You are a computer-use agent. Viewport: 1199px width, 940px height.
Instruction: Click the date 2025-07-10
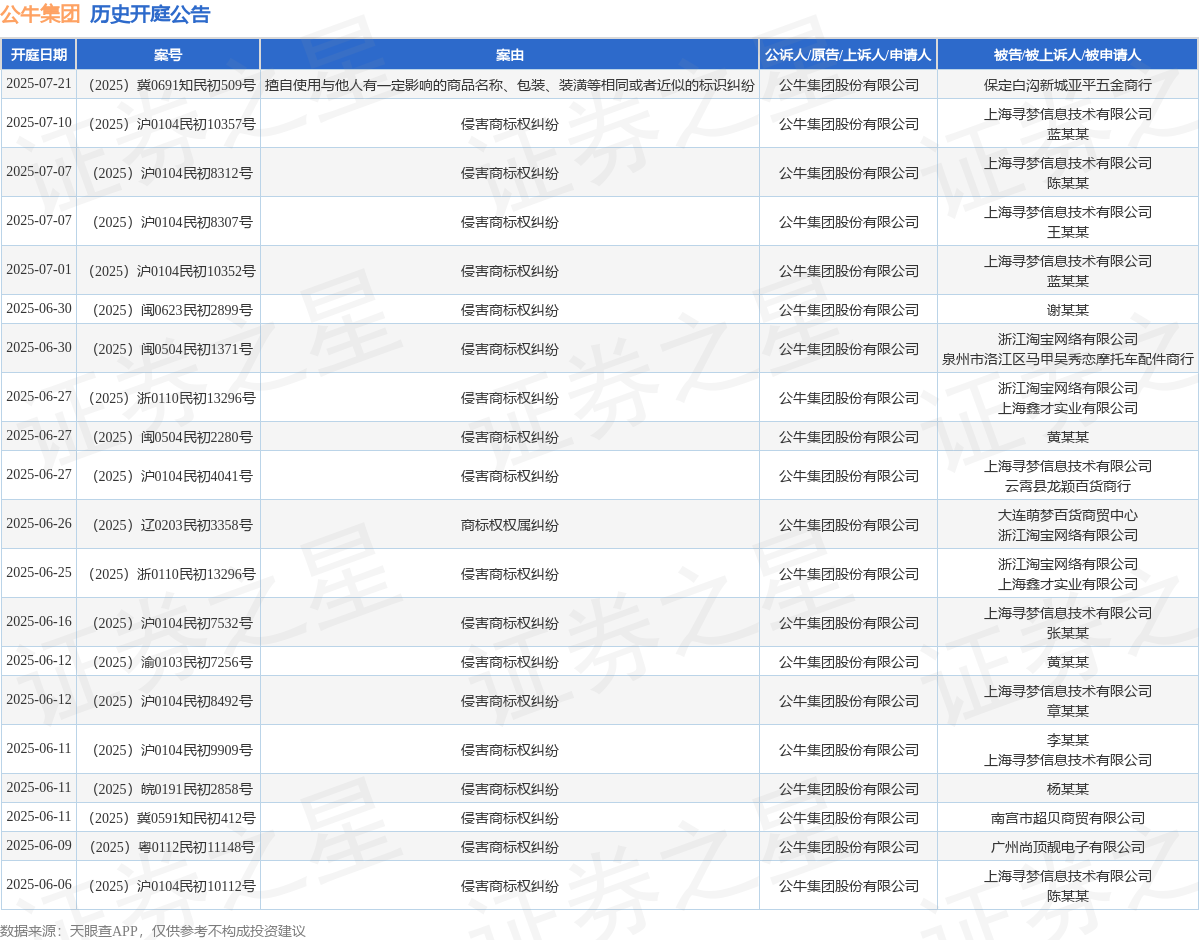point(39,122)
